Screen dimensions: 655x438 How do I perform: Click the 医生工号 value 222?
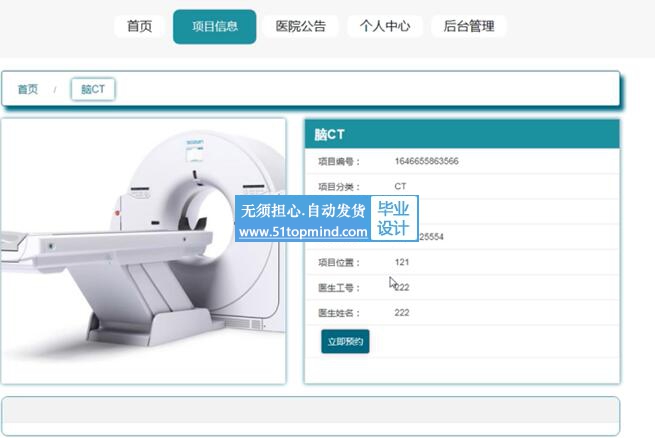click(x=402, y=287)
